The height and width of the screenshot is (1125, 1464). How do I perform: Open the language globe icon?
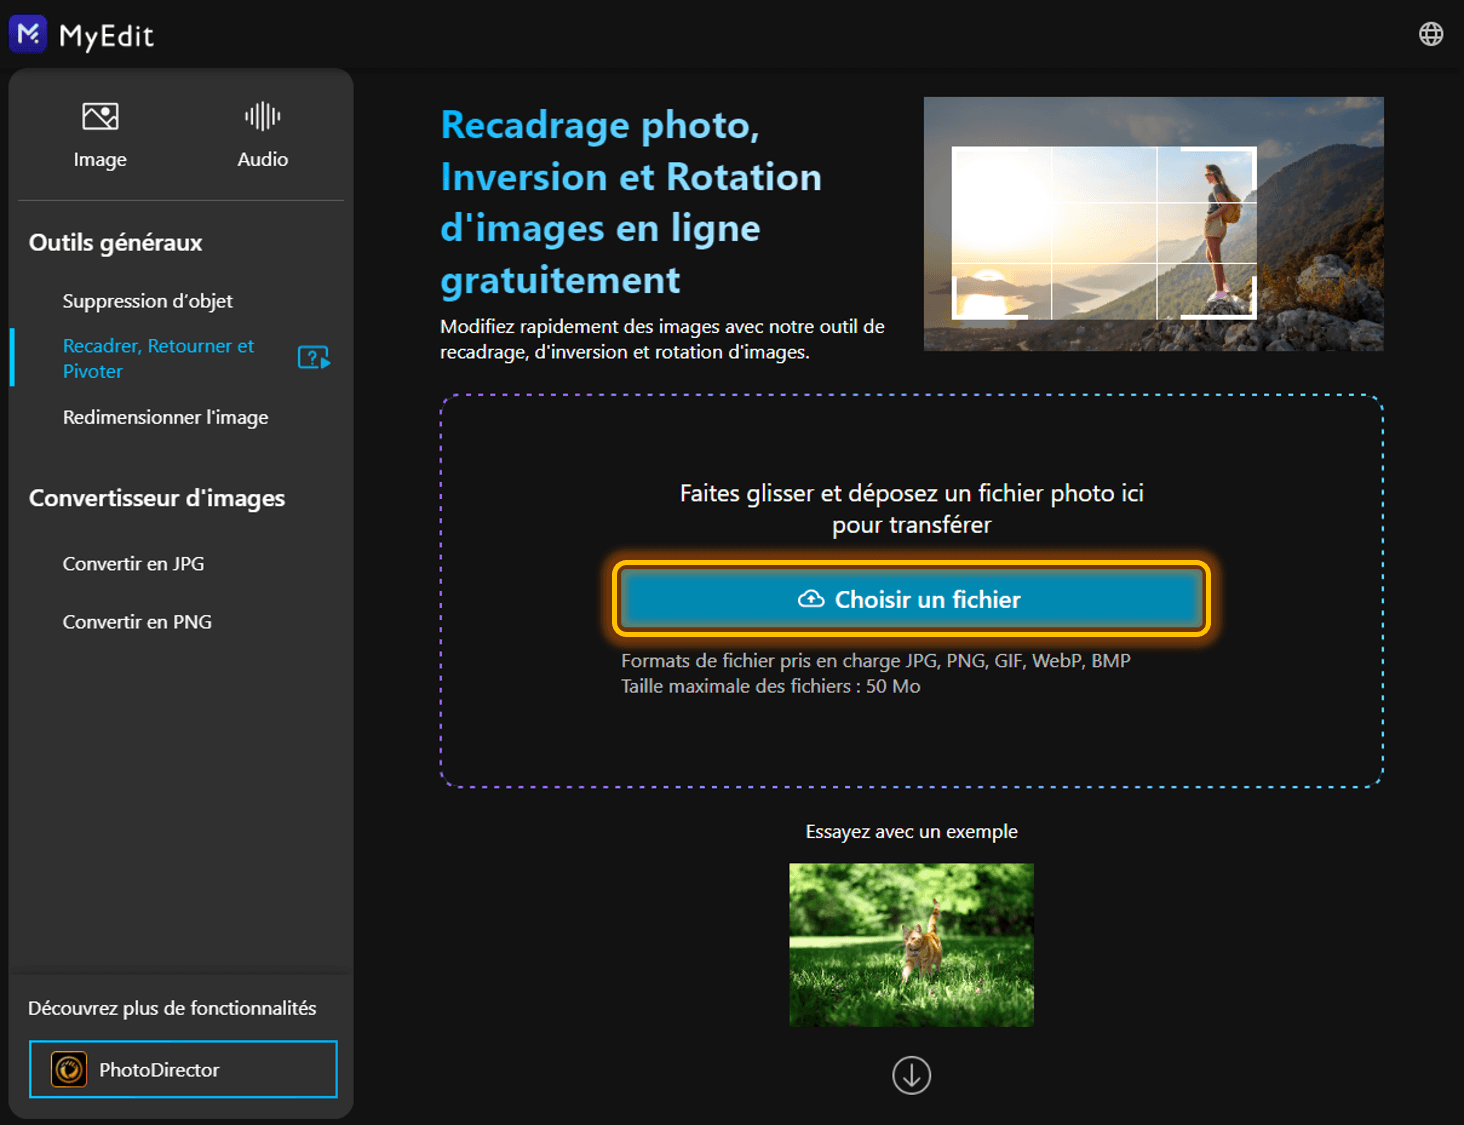click(1431, 34)
